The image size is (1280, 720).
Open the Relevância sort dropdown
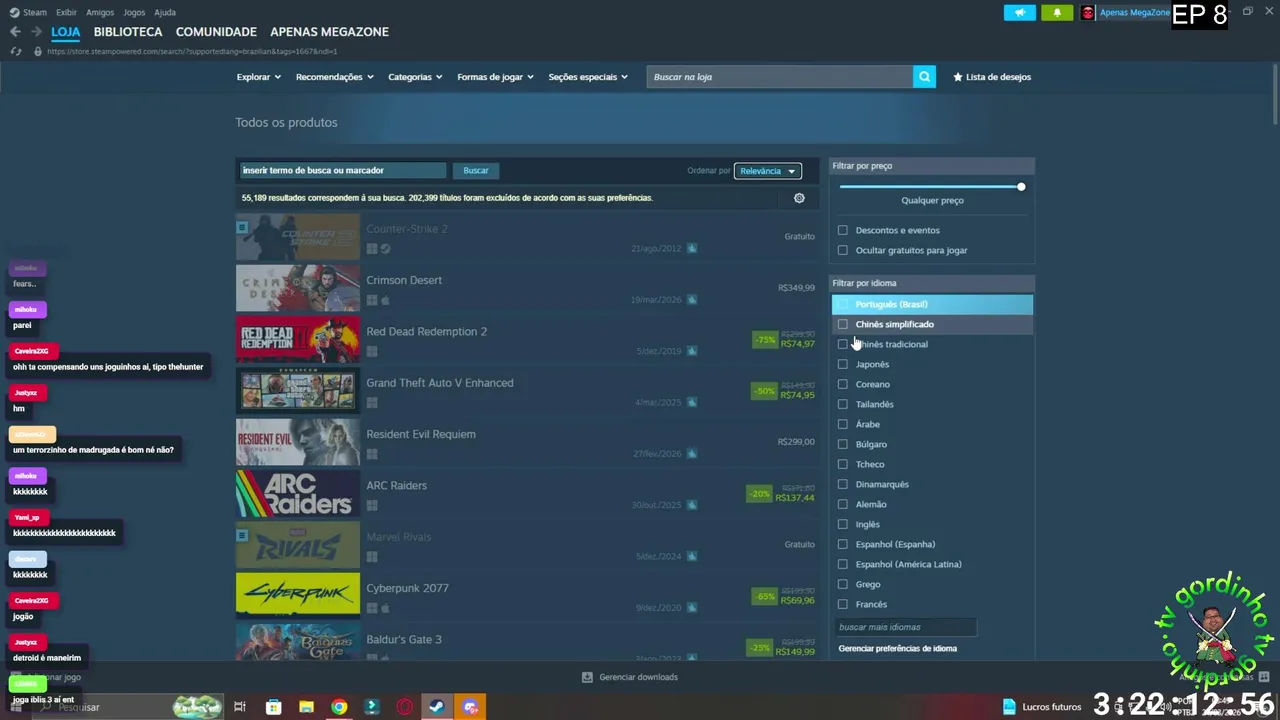(767, 171)
